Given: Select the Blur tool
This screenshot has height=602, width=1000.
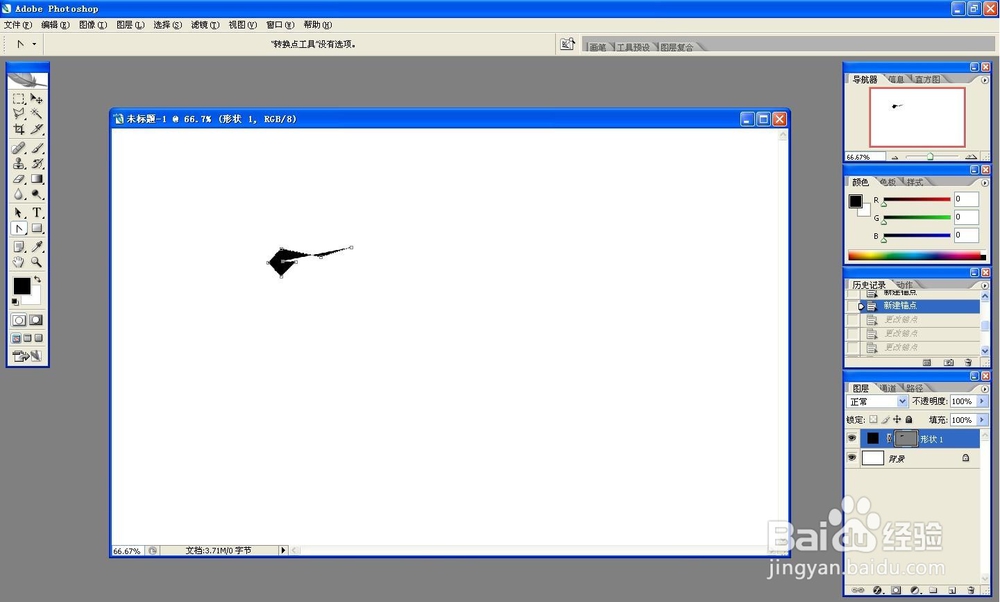Looking at the screenshot, I should pyautogui.click(x=18, y=195).
